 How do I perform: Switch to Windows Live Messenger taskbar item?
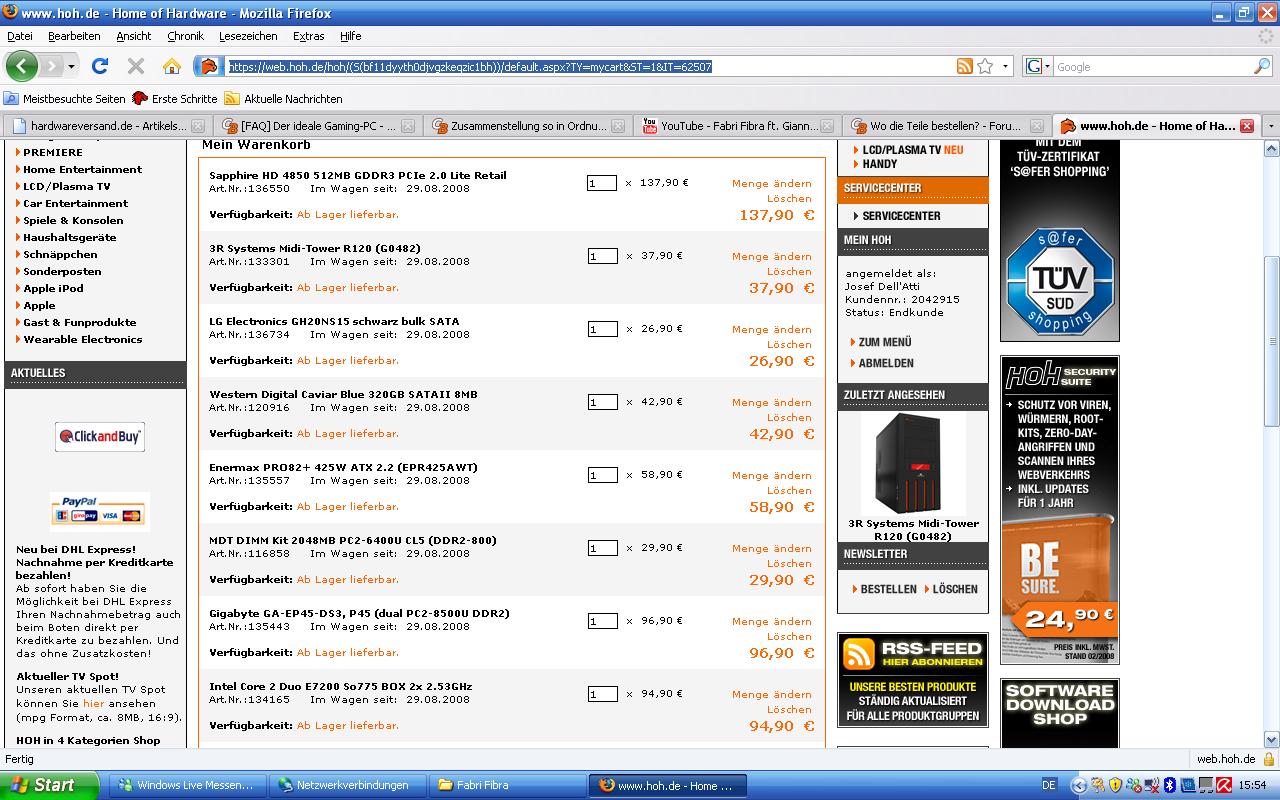(x=187, y=785)
